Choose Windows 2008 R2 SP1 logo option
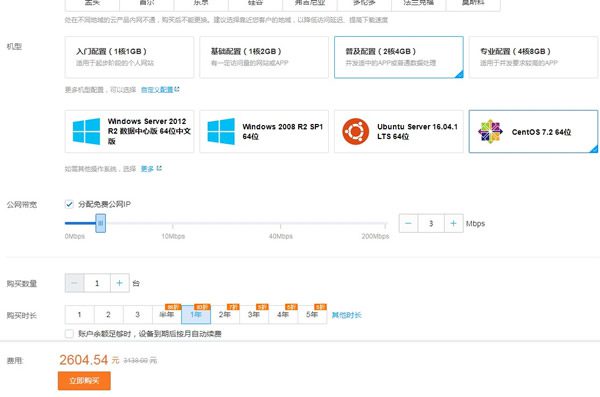 click(x=264, y=131)
